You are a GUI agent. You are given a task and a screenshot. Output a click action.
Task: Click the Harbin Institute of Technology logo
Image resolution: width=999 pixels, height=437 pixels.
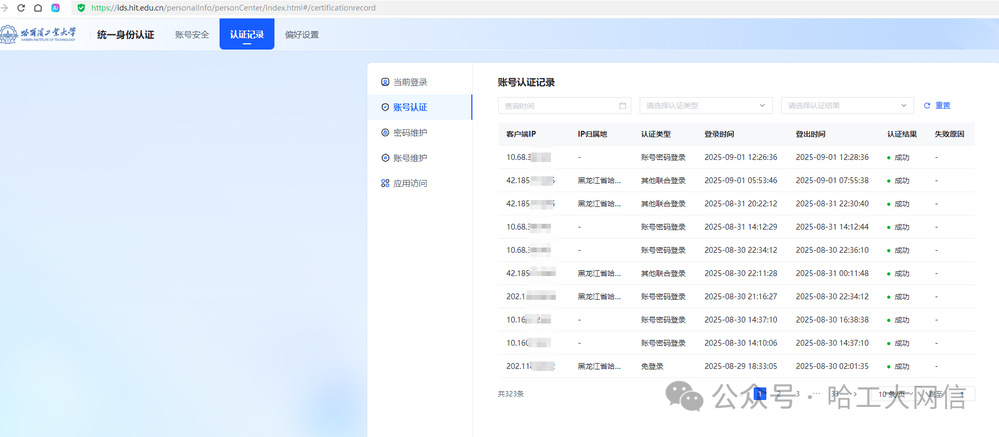point(40,35)
